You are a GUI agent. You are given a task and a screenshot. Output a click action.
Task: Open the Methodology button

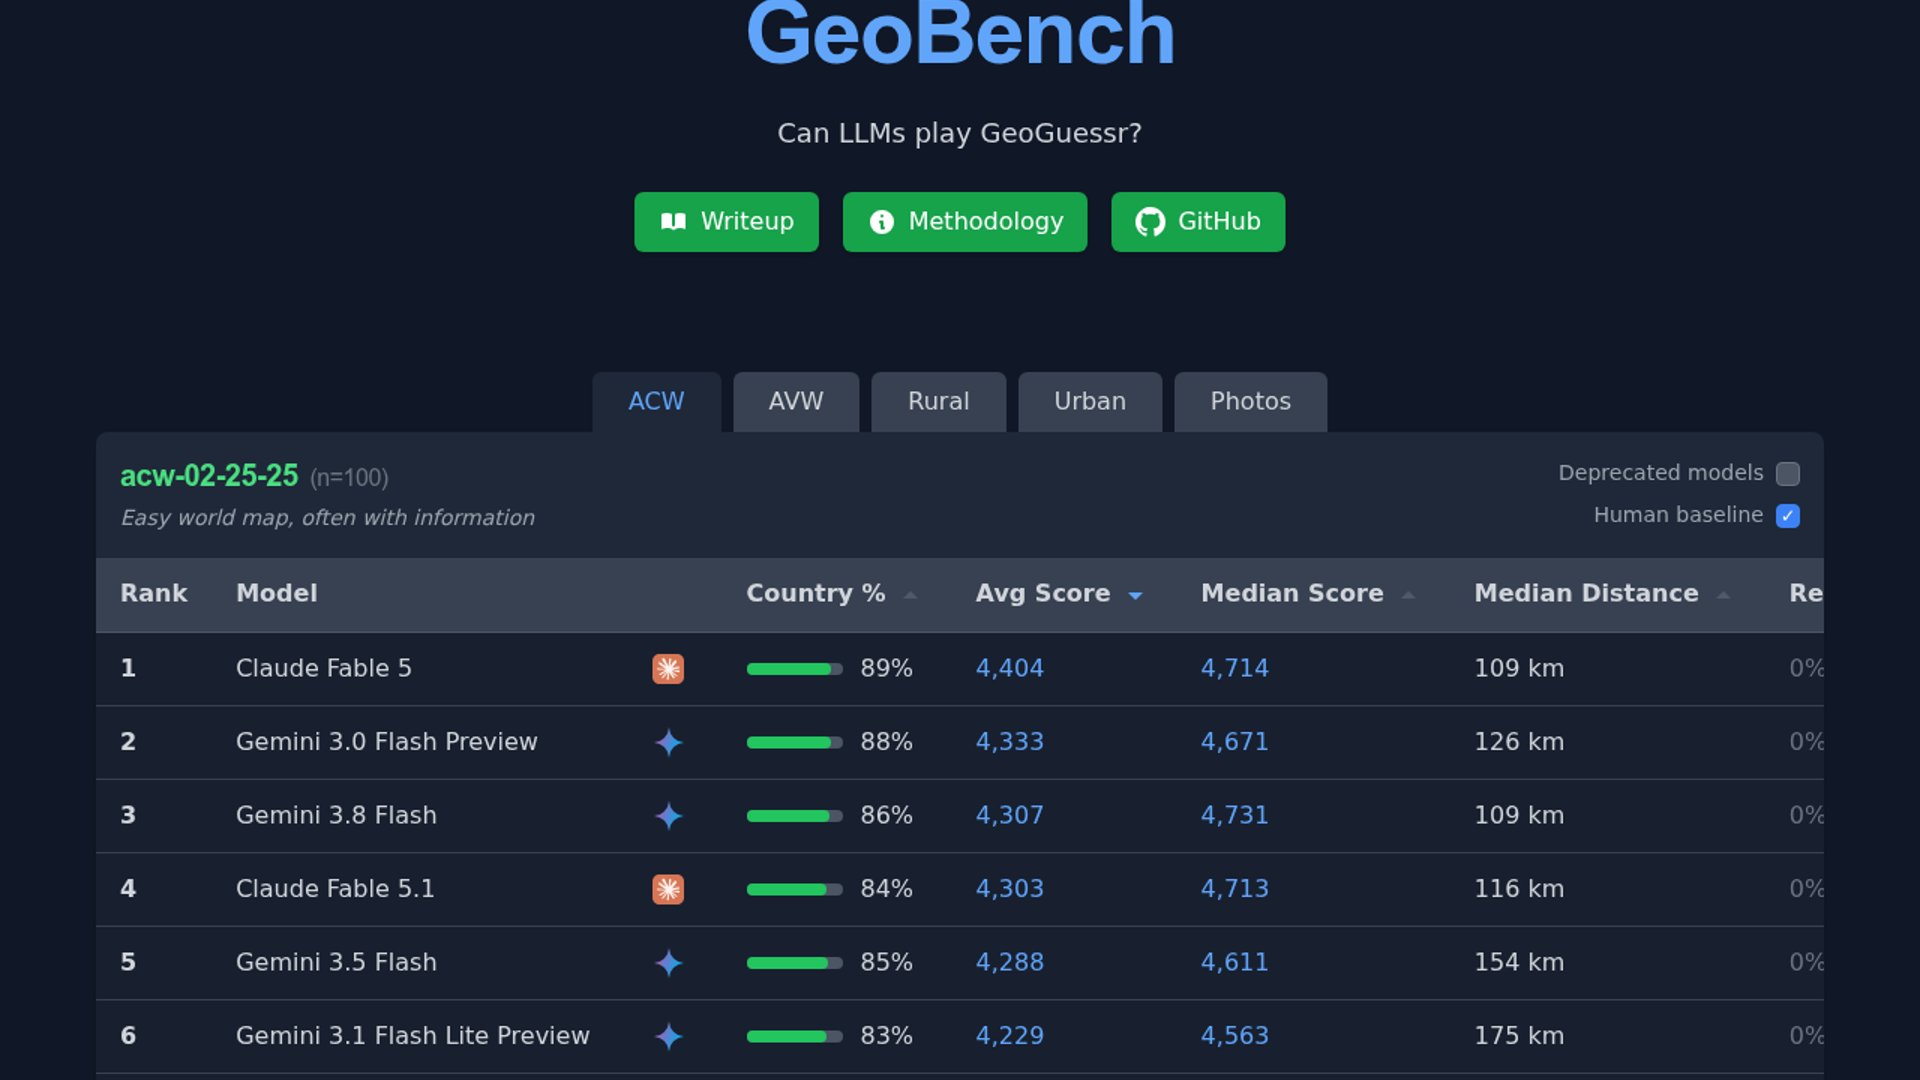[x=964, y=222]
